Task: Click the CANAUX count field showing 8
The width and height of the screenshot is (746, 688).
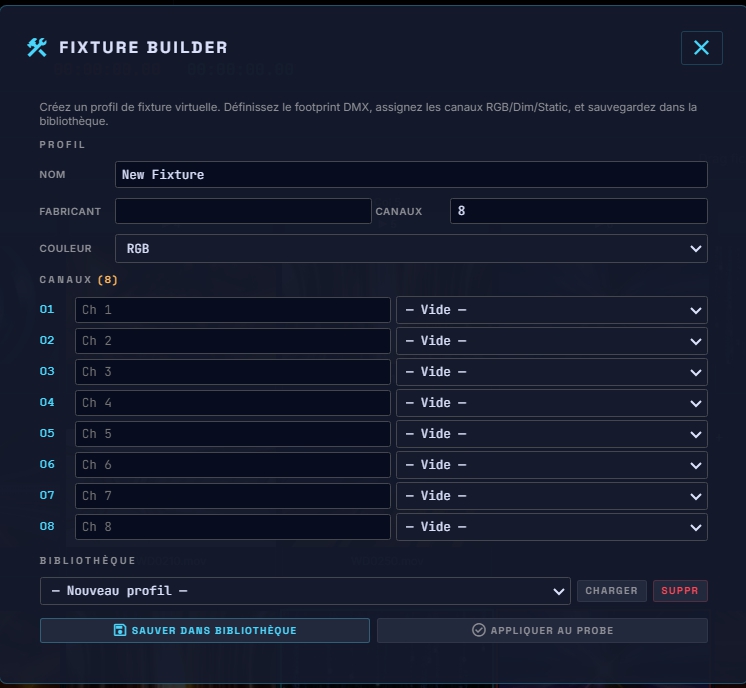Action: click(x=579, y=211)
